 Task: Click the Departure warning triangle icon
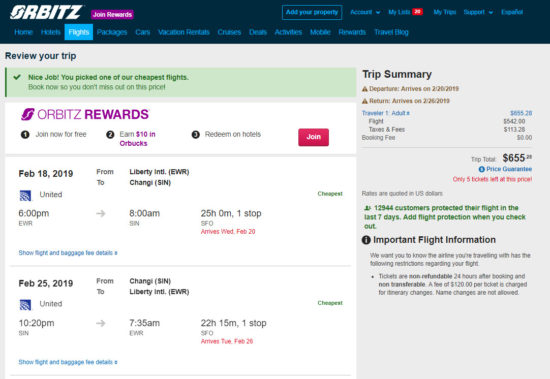pyautogui.click(x=365, y=89)
